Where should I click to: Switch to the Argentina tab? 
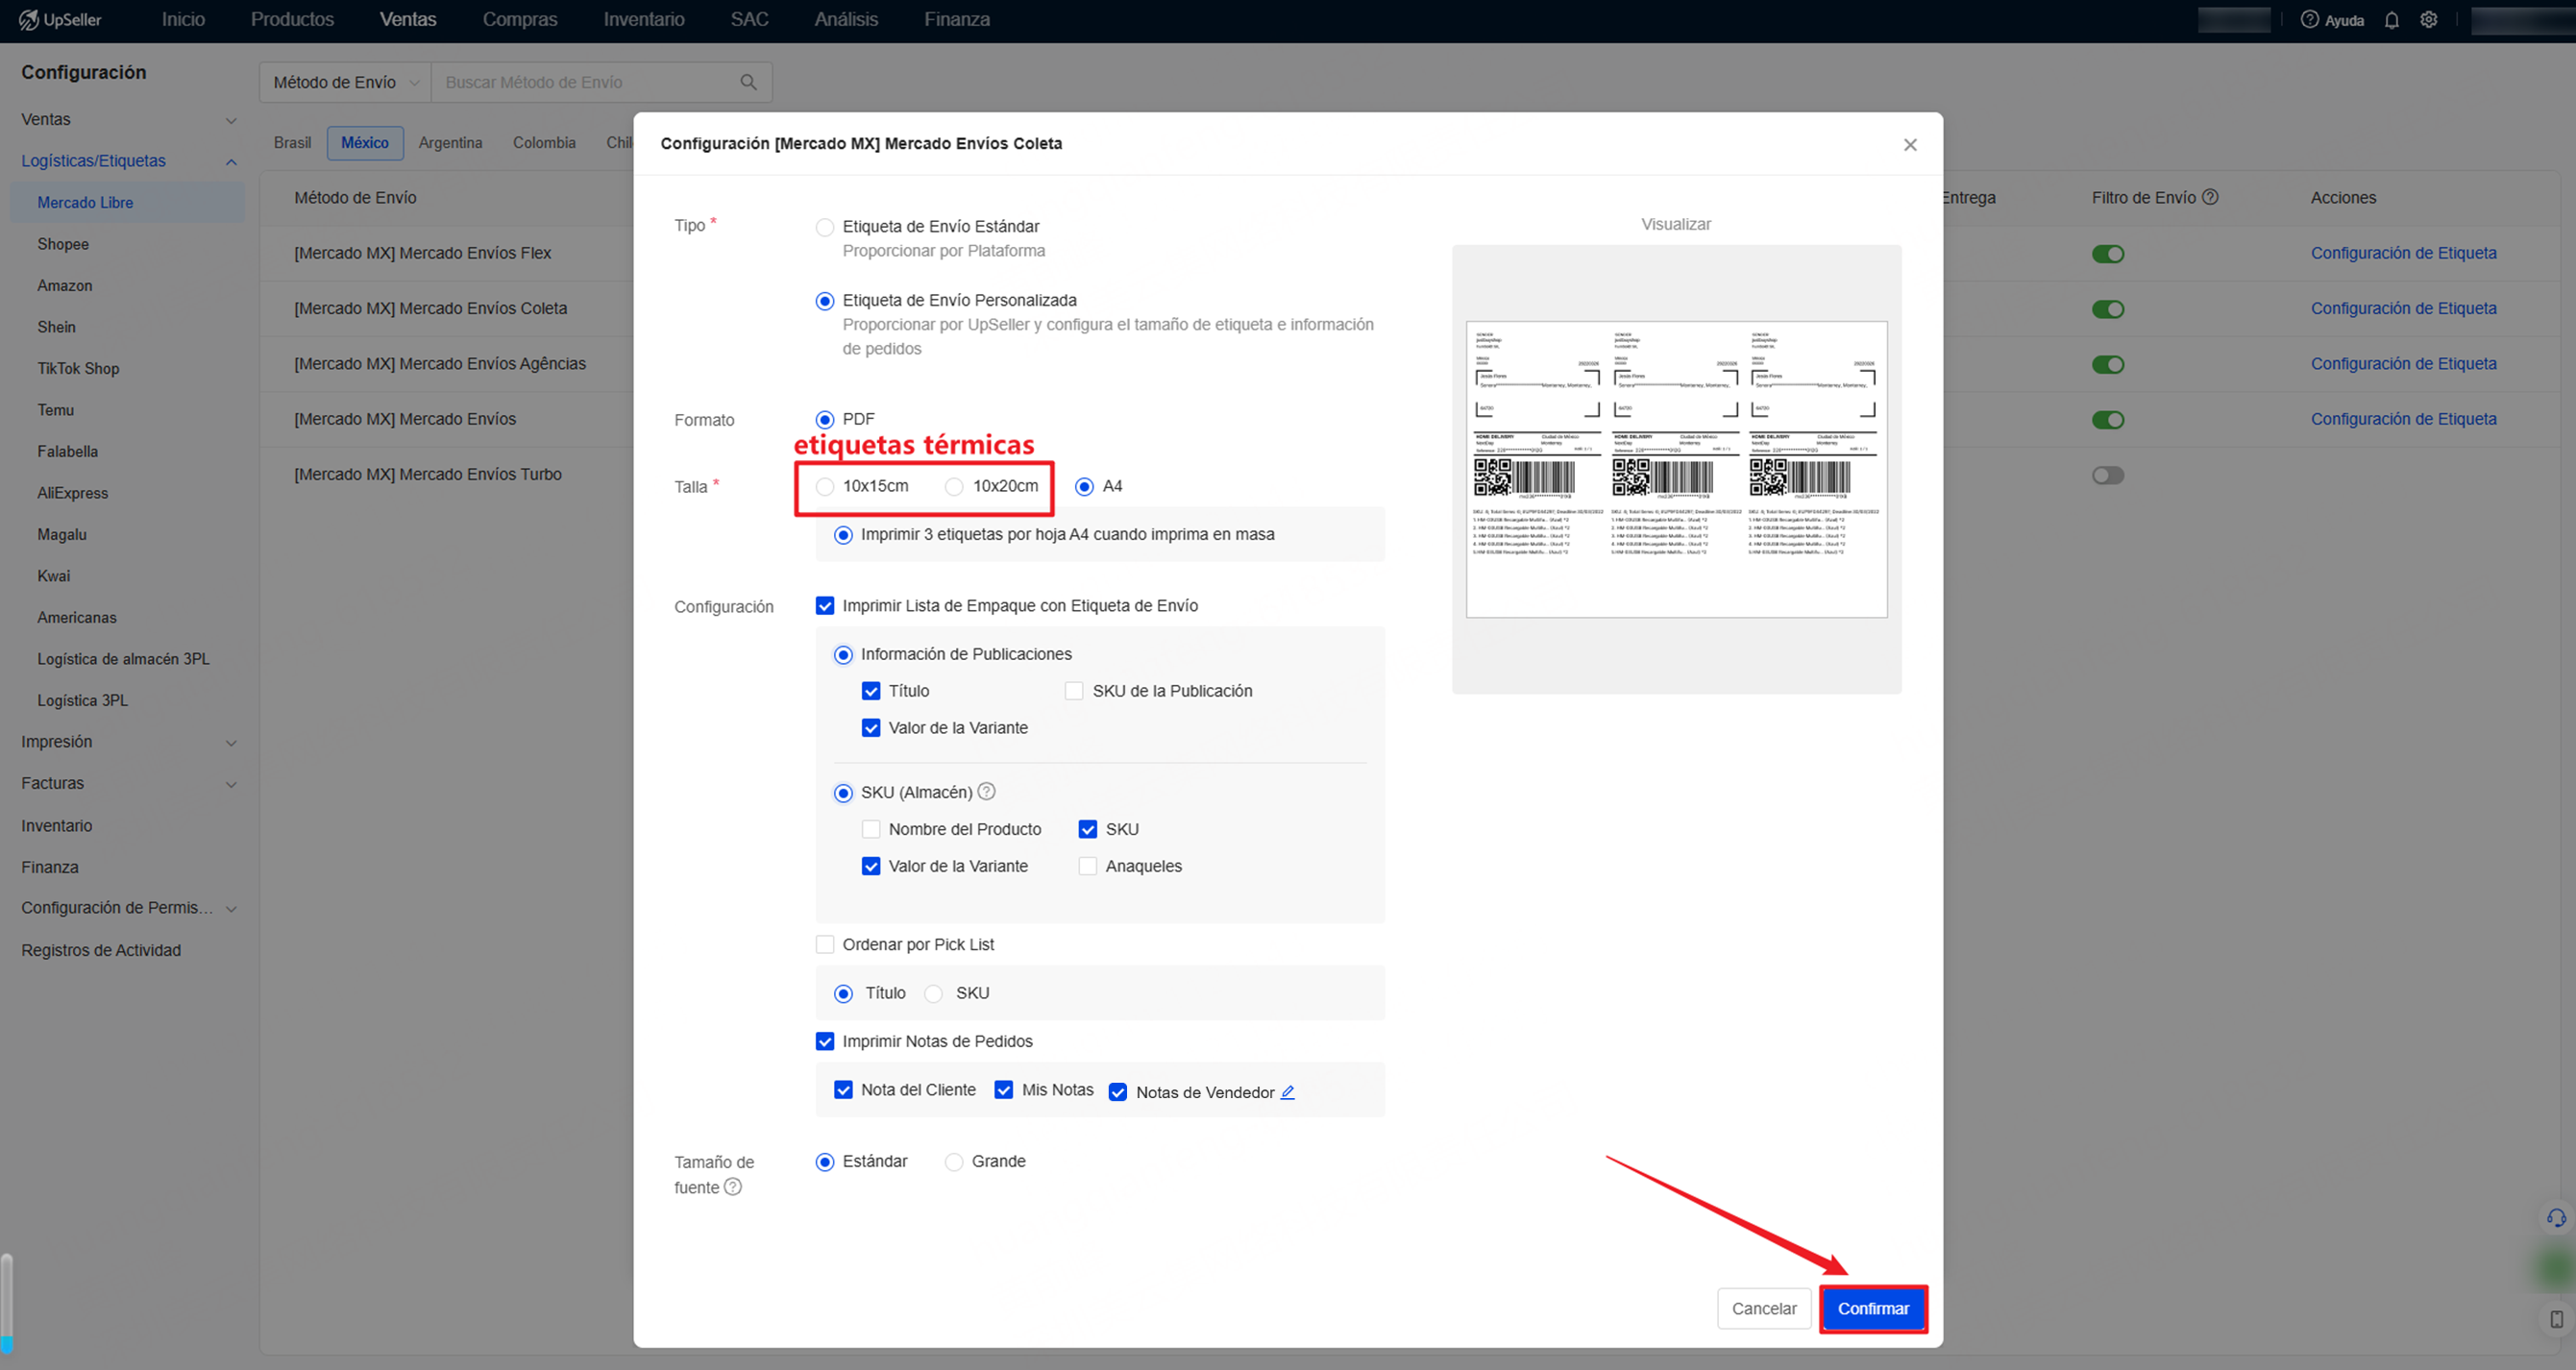450,143
